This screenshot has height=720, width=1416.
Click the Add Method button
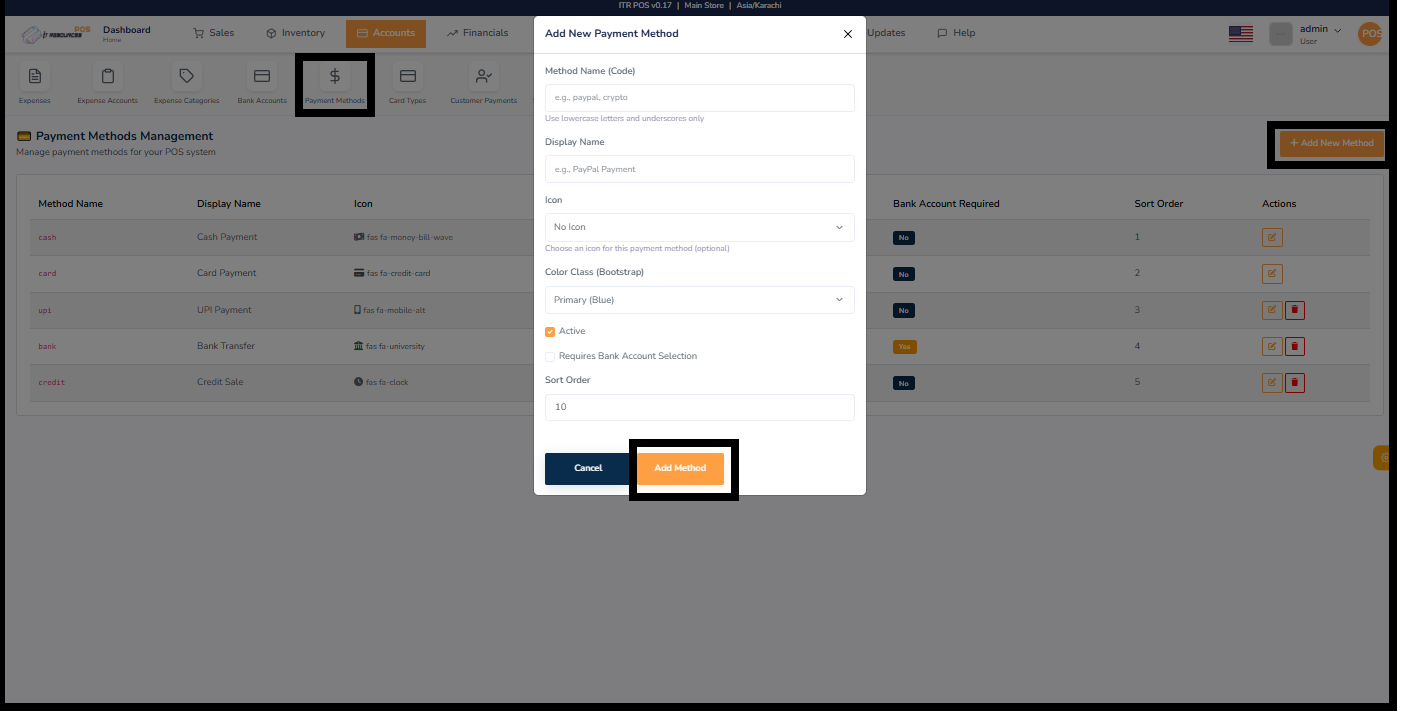pos(681,468)
